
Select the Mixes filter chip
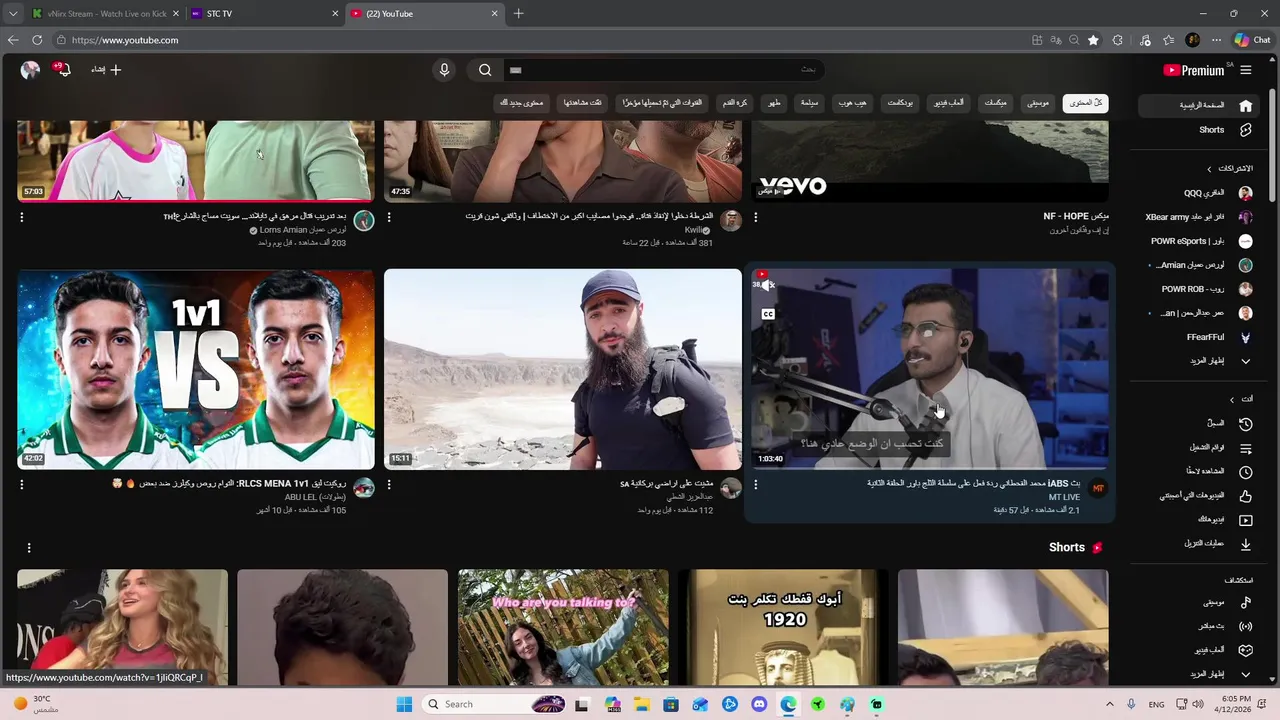[996, 103]
